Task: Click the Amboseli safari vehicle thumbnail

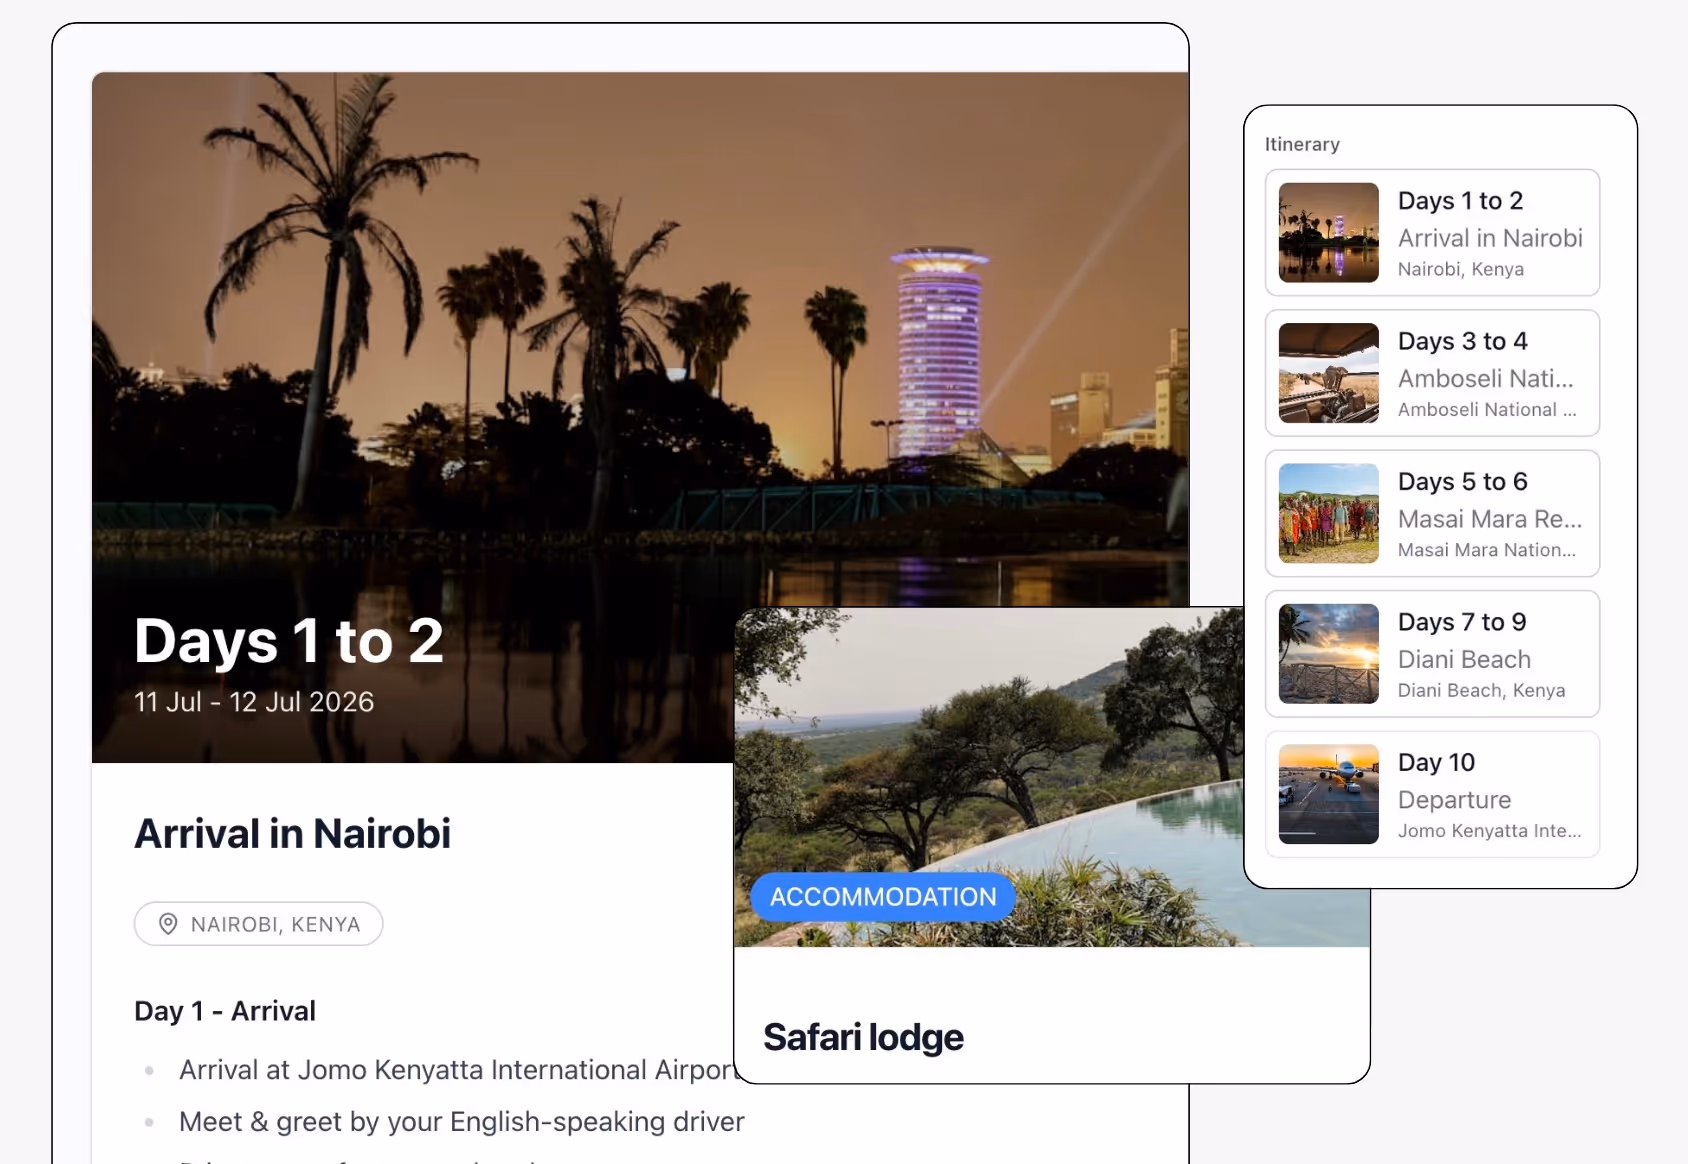Action: click(x=1329, y=373)
